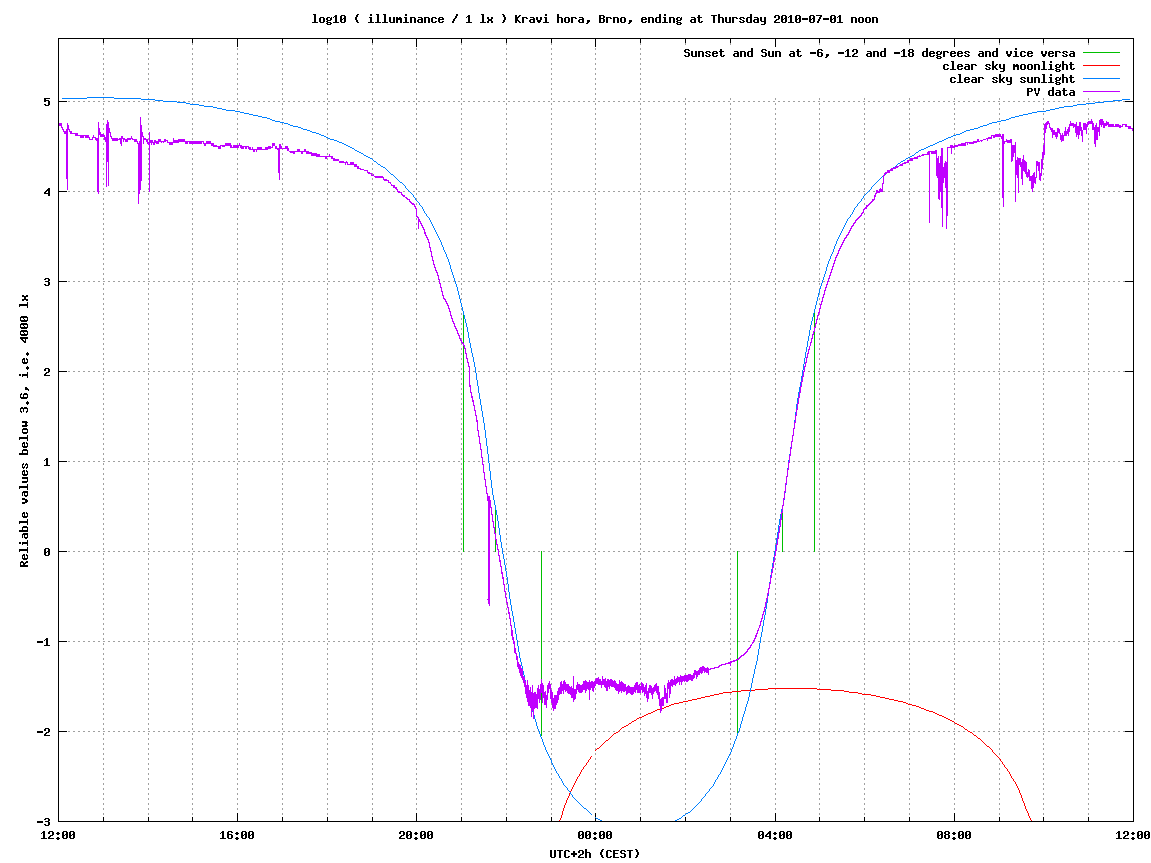Click the '08:00' x-axis tick label
The width and height of the screenshot is (1151, 863).
click(x=954, y=835)
